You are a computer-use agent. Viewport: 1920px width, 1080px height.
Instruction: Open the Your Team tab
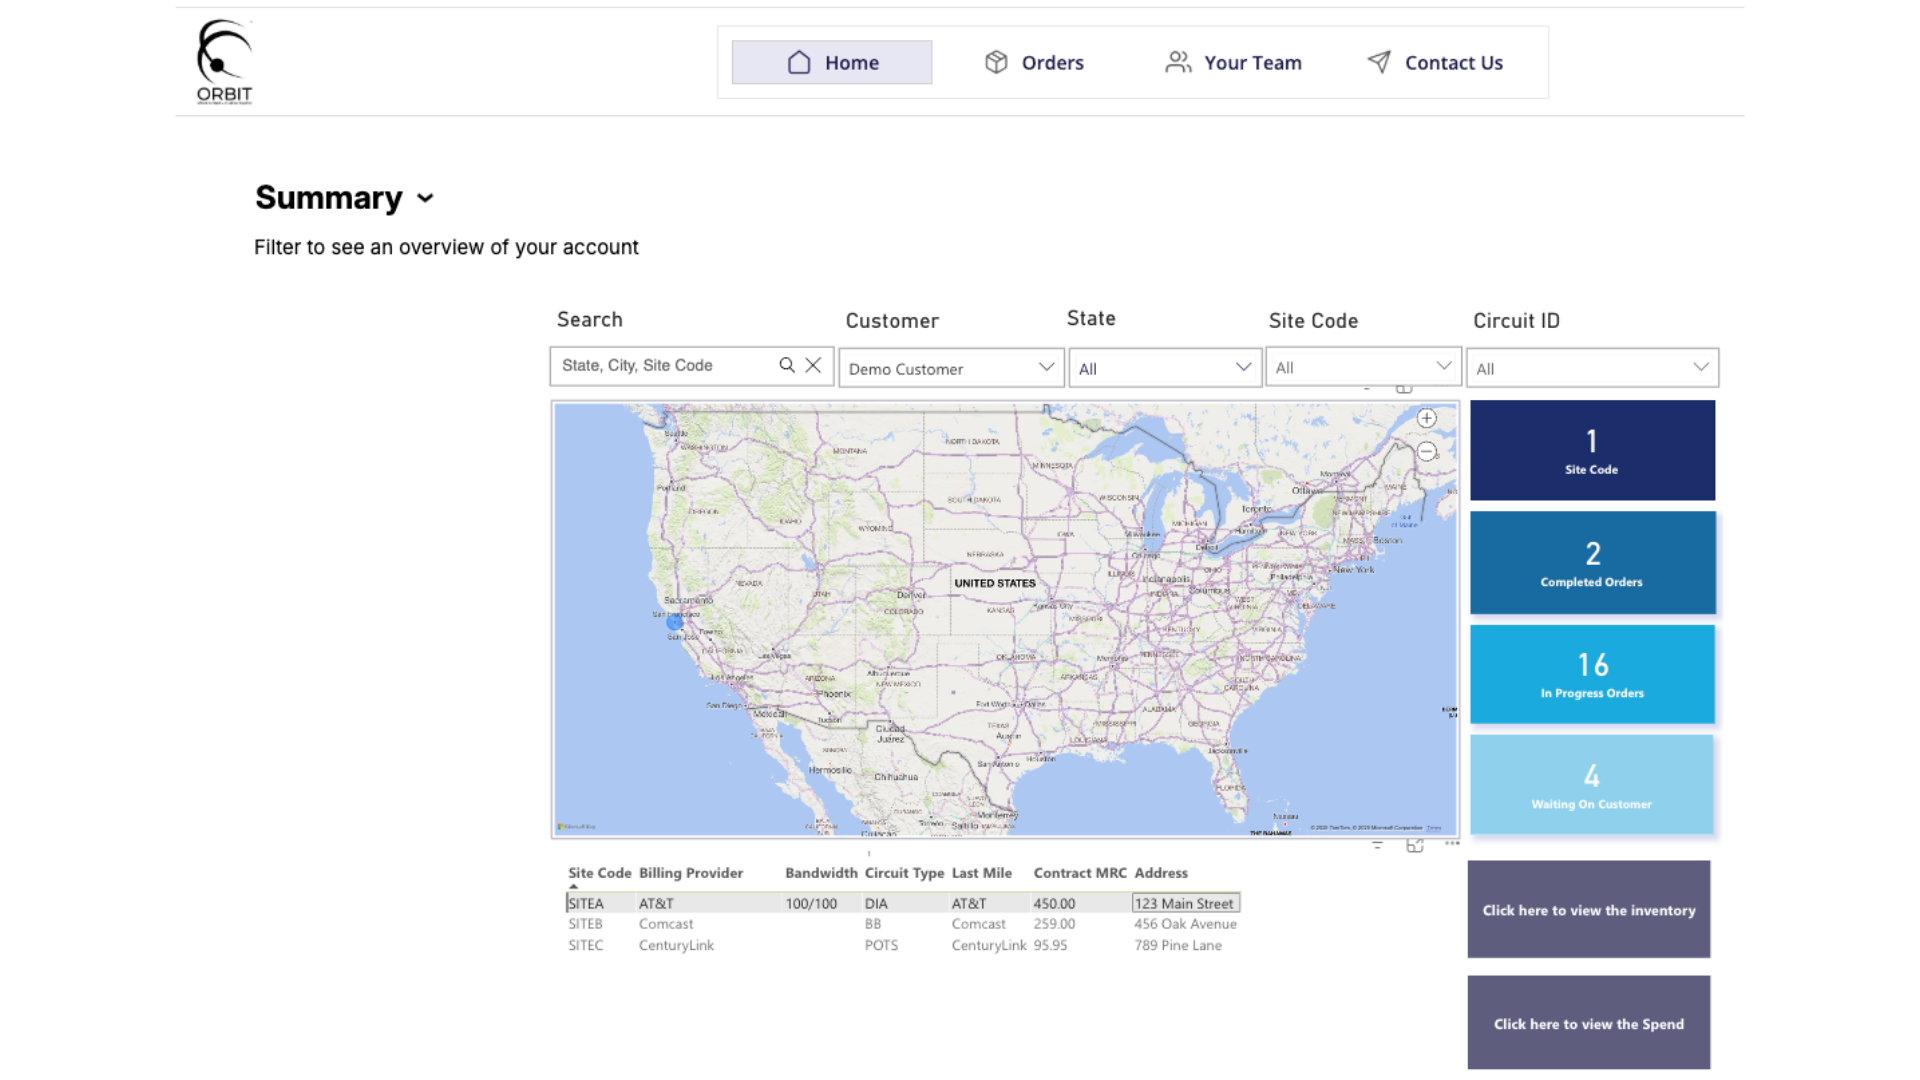click(1233, 63)
